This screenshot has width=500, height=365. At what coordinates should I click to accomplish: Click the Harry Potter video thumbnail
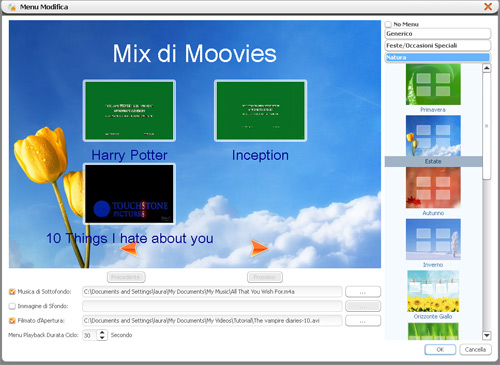pyautogui.click(x=129, y=111)
